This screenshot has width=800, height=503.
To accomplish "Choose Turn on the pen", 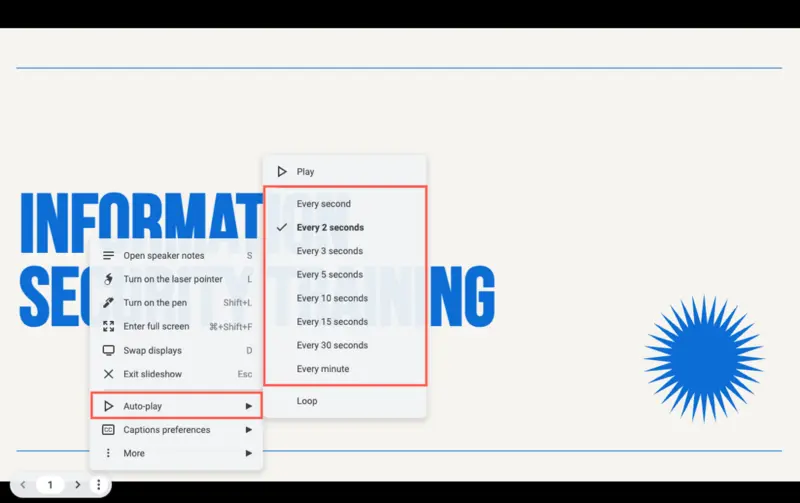I will [x=176, y=303].
